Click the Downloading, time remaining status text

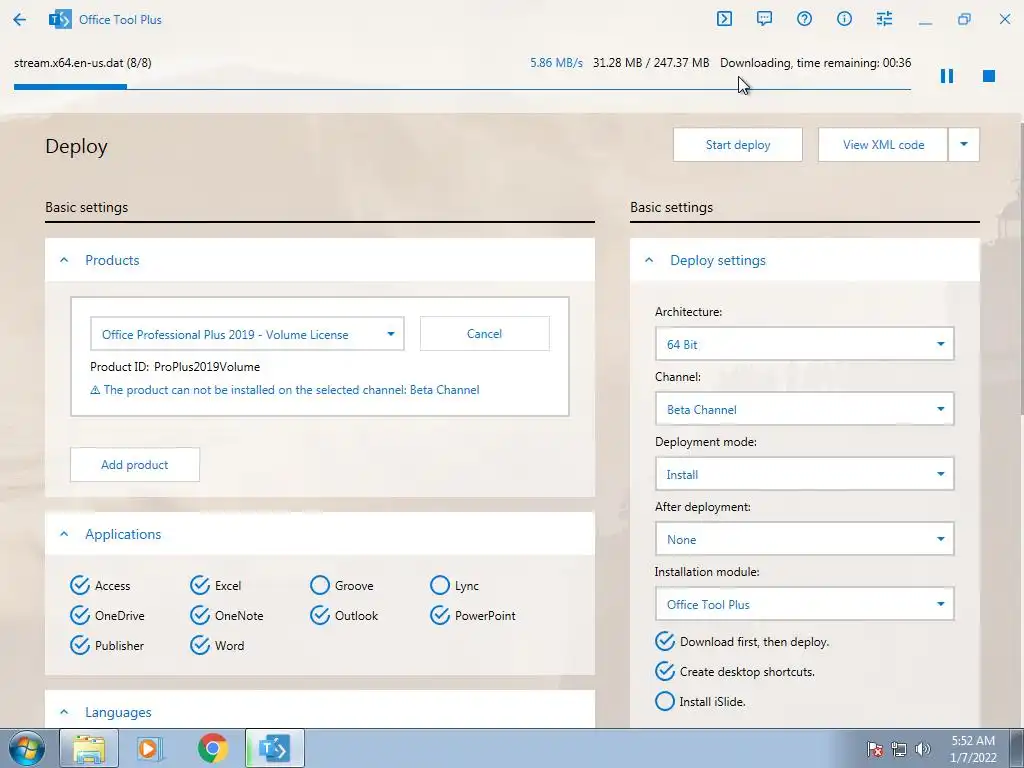816,63
